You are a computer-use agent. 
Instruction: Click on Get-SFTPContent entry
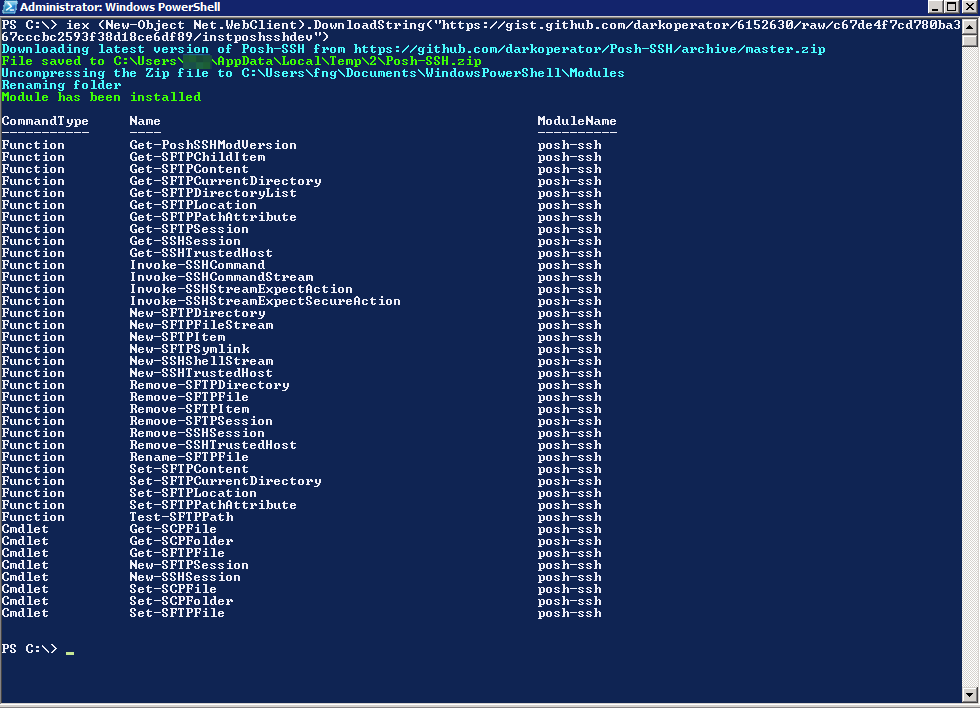click(x=189, y=169)
